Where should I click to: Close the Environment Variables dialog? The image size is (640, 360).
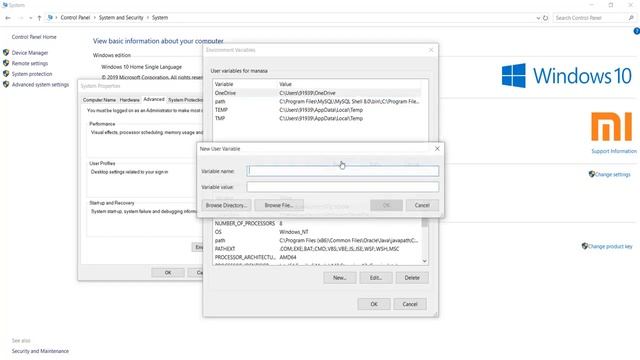tap(431, 50)
